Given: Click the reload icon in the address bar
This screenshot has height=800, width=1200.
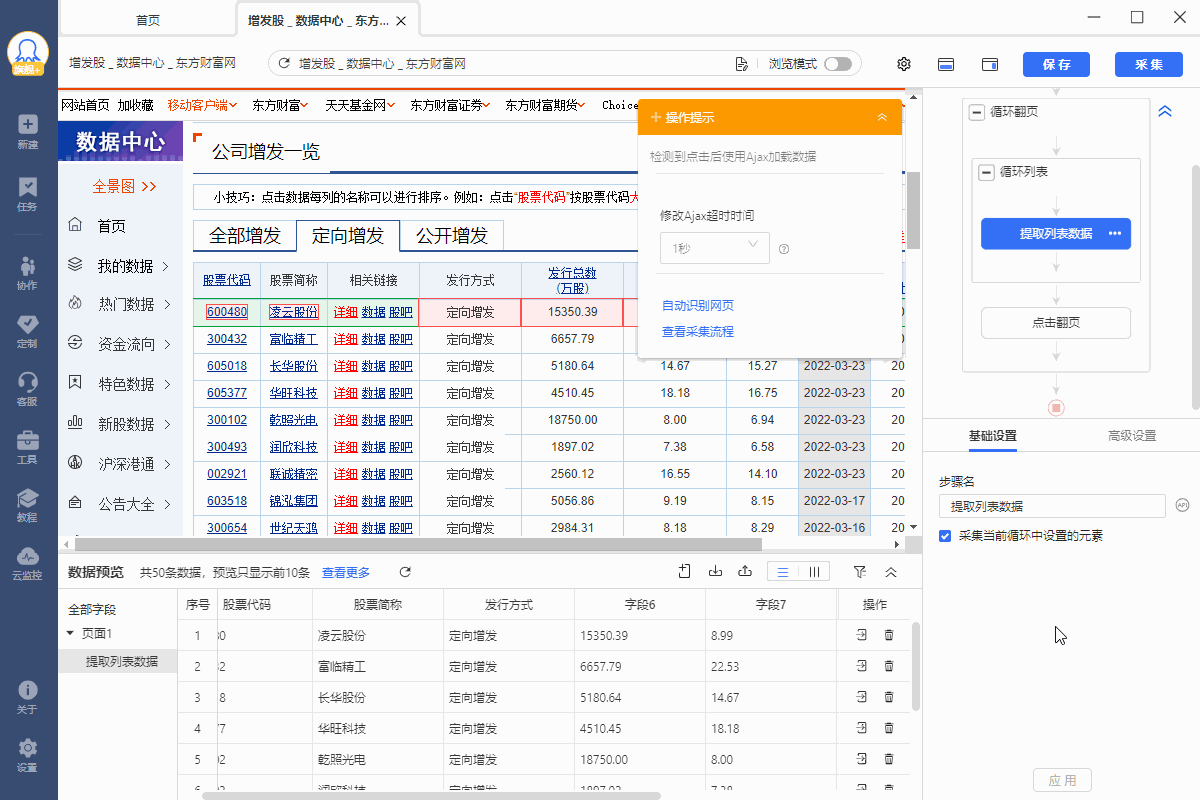Looking at the screenshot, I should point(284,64).
